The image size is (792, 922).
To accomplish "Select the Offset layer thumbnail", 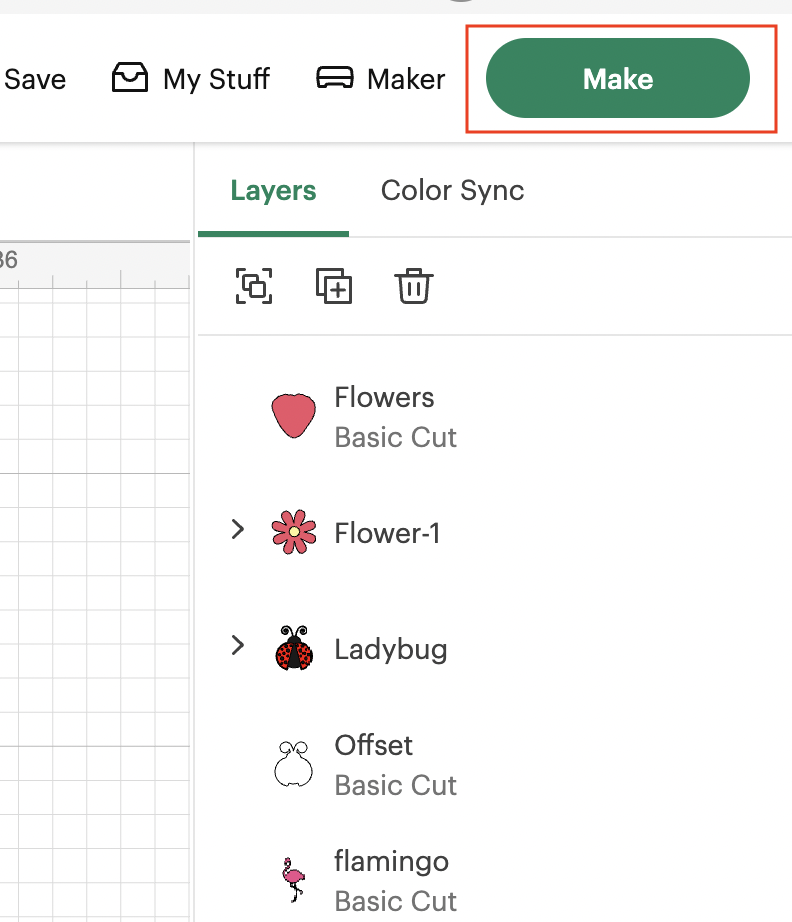I will (x=293, y=763).
